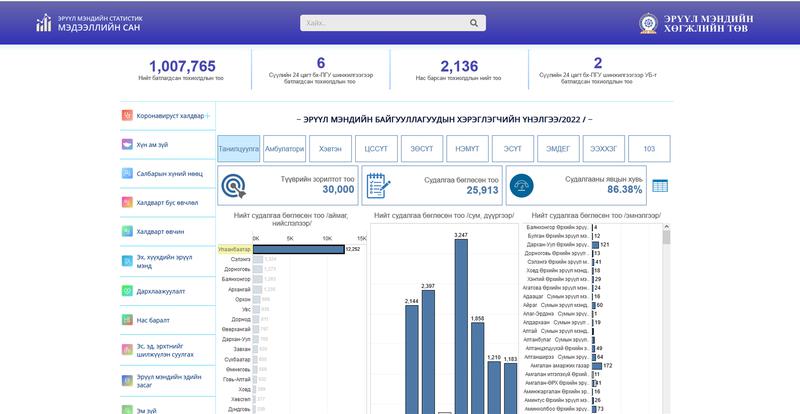Expand Коронавируст халдвар with the plus sign
800x414 pixels.
pos(207,116)
